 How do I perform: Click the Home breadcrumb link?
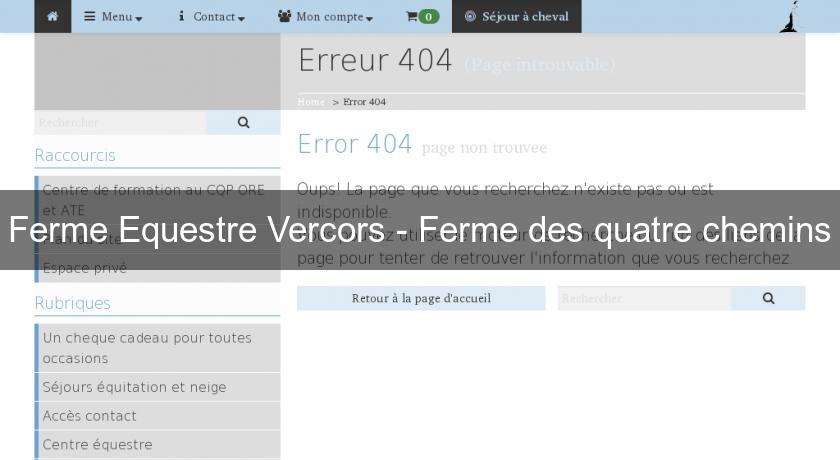311,102
